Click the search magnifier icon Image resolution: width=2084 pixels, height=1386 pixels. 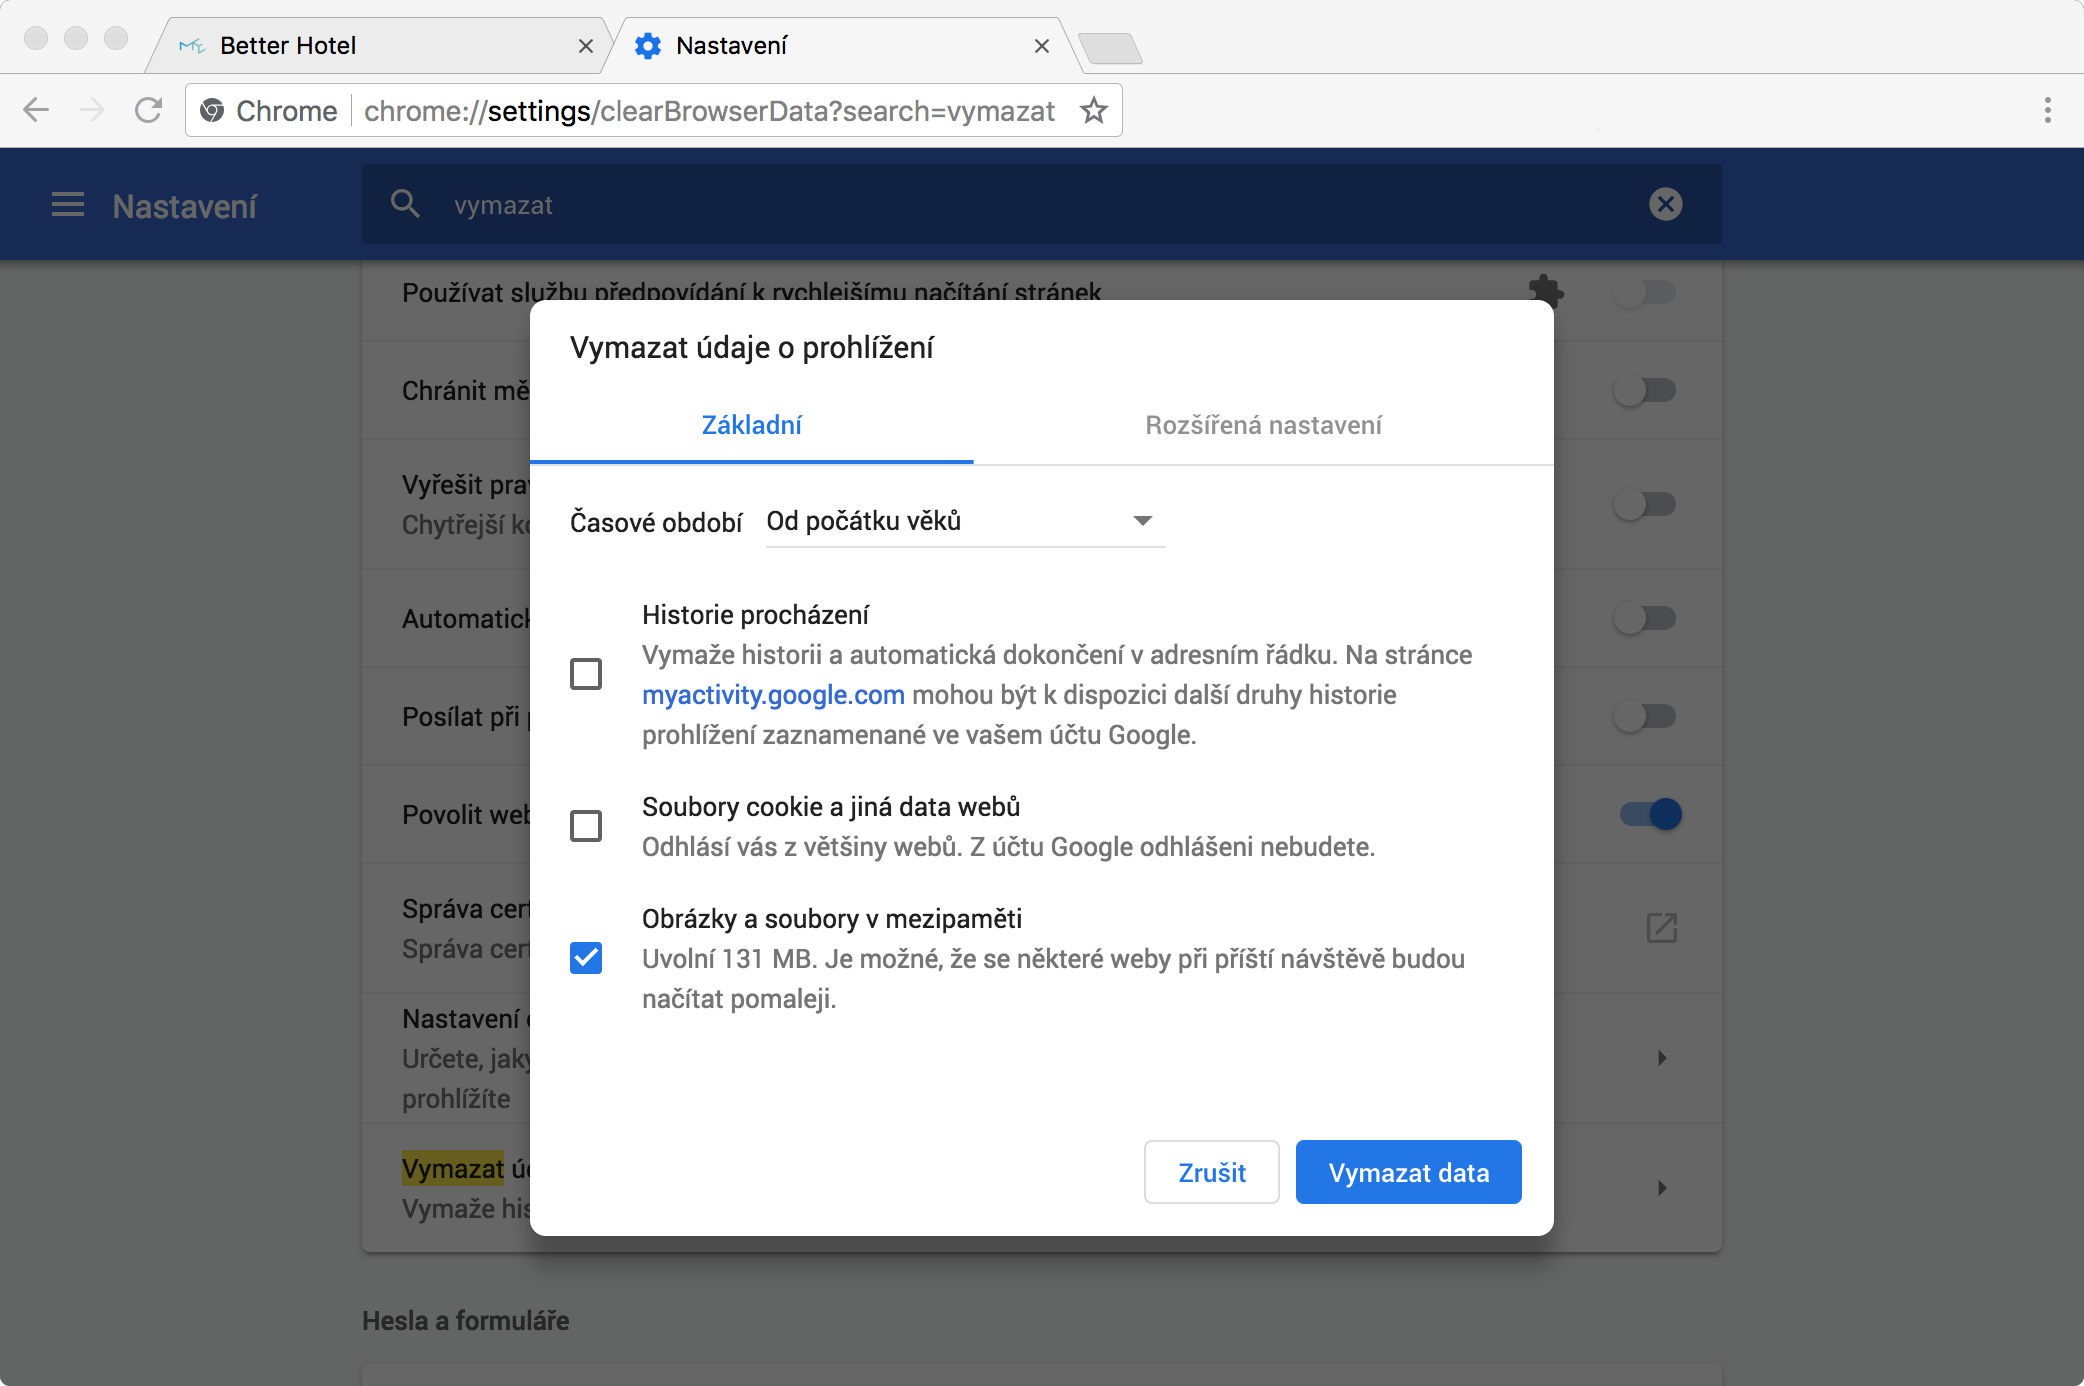coord(405,204)
